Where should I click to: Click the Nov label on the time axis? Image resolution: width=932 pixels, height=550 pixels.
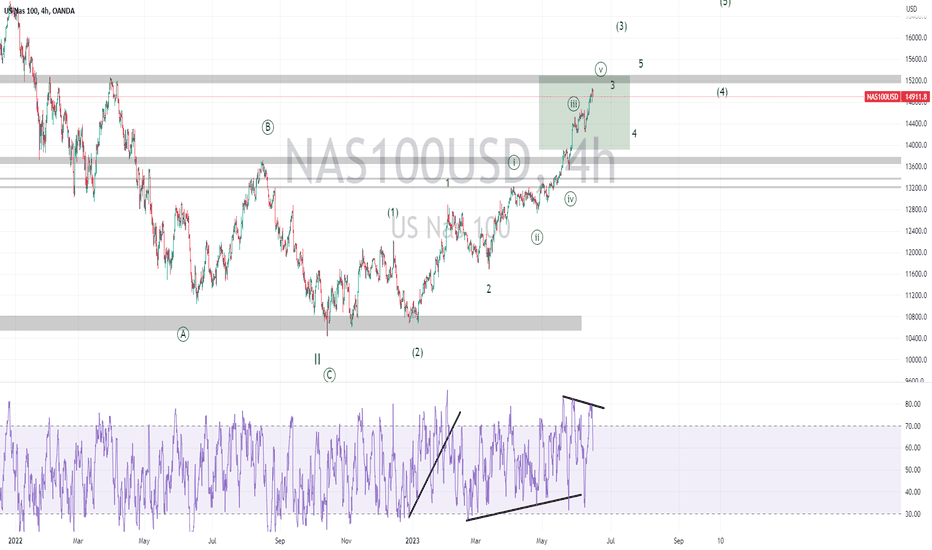[x=347, y=541]
